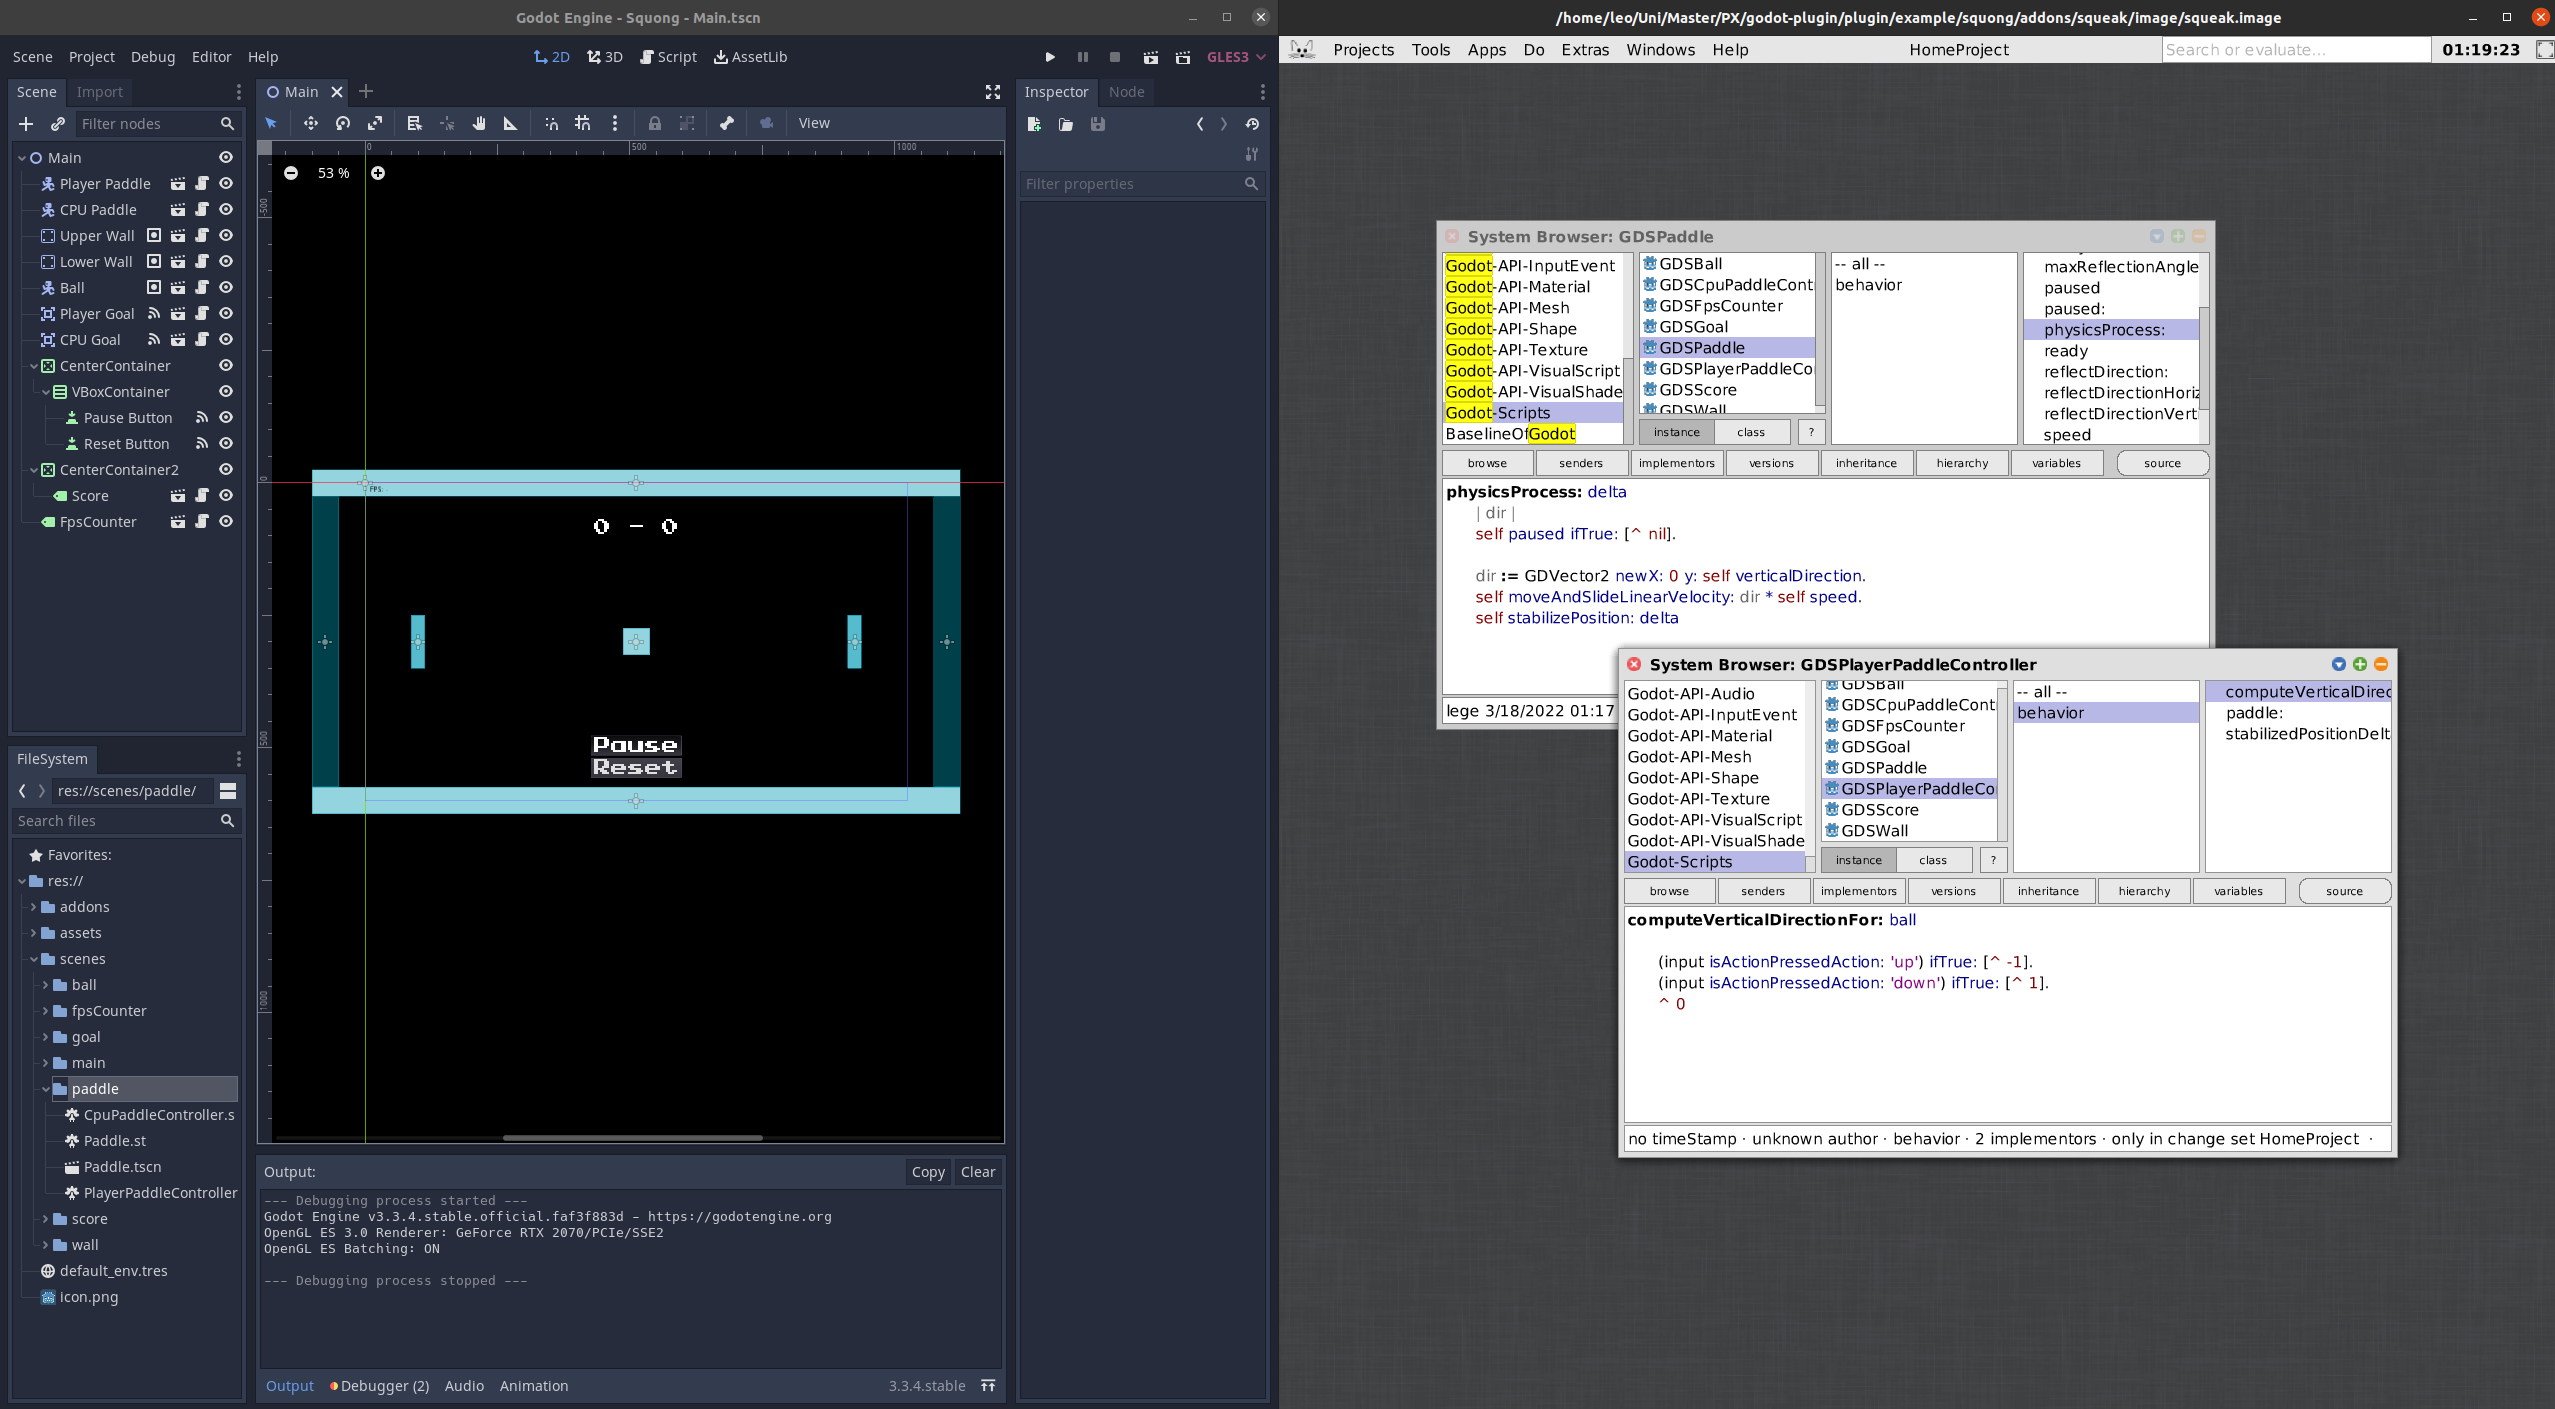Switch to the Node tab

(x=1126, y=92)
